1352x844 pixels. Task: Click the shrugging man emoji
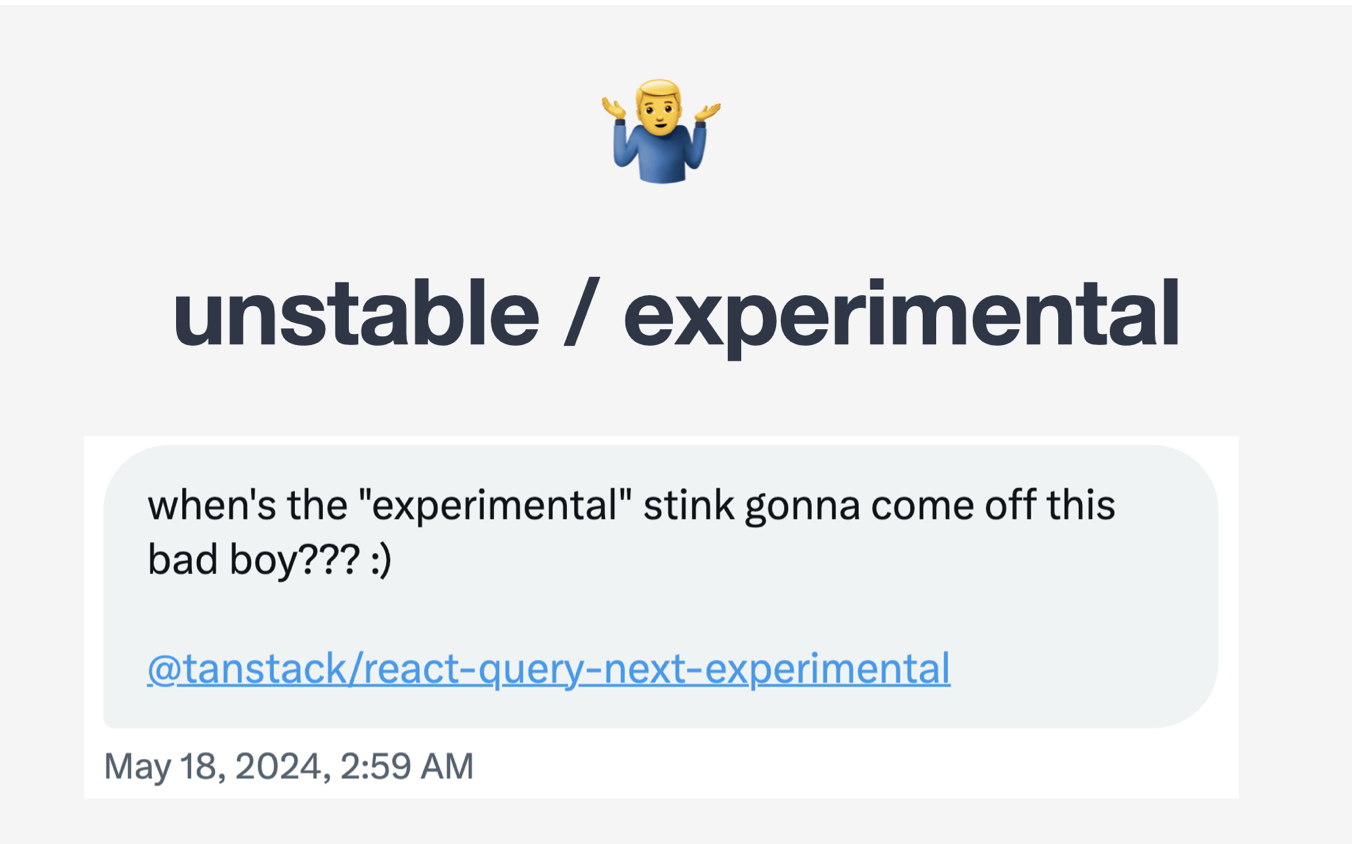click(x=661, y=131)
